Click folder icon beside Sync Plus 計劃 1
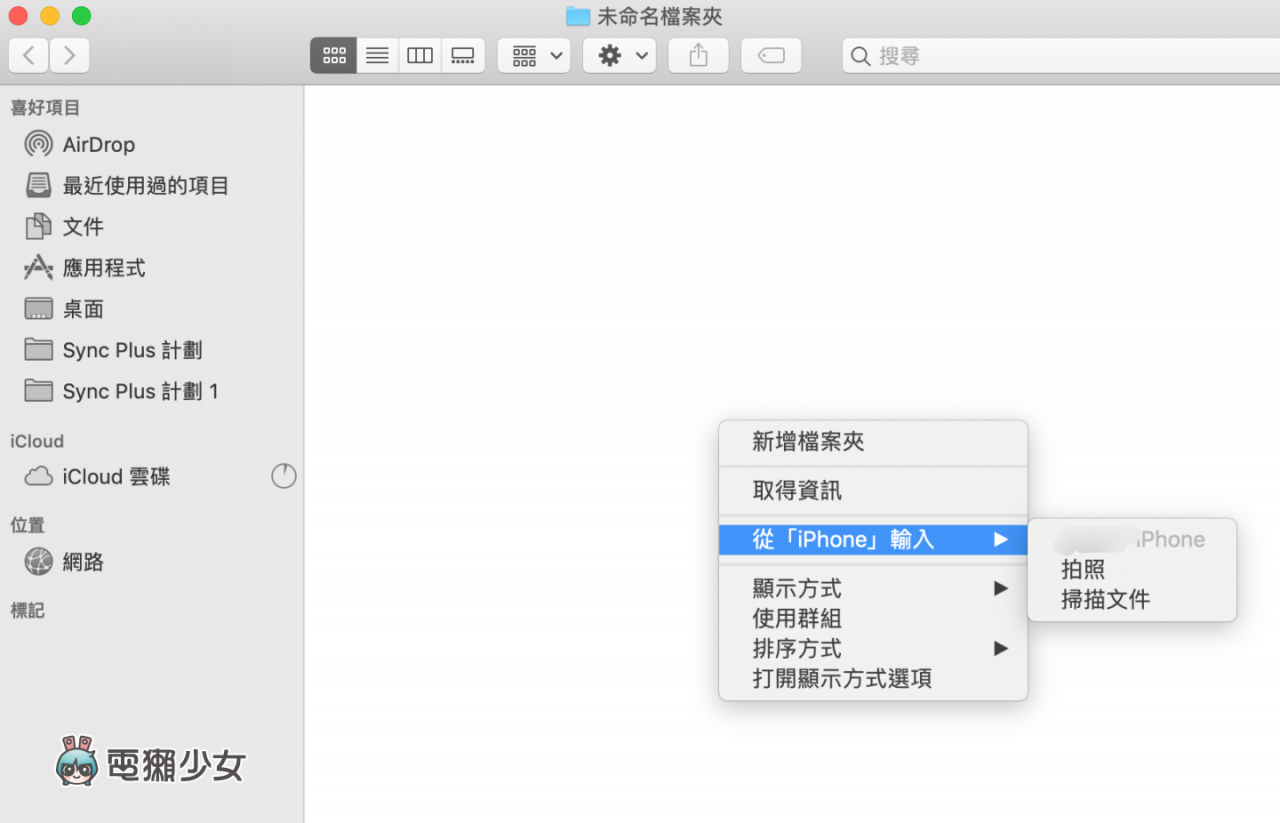1280x823 pixels. pyautogui.click(x=38, y=390)
